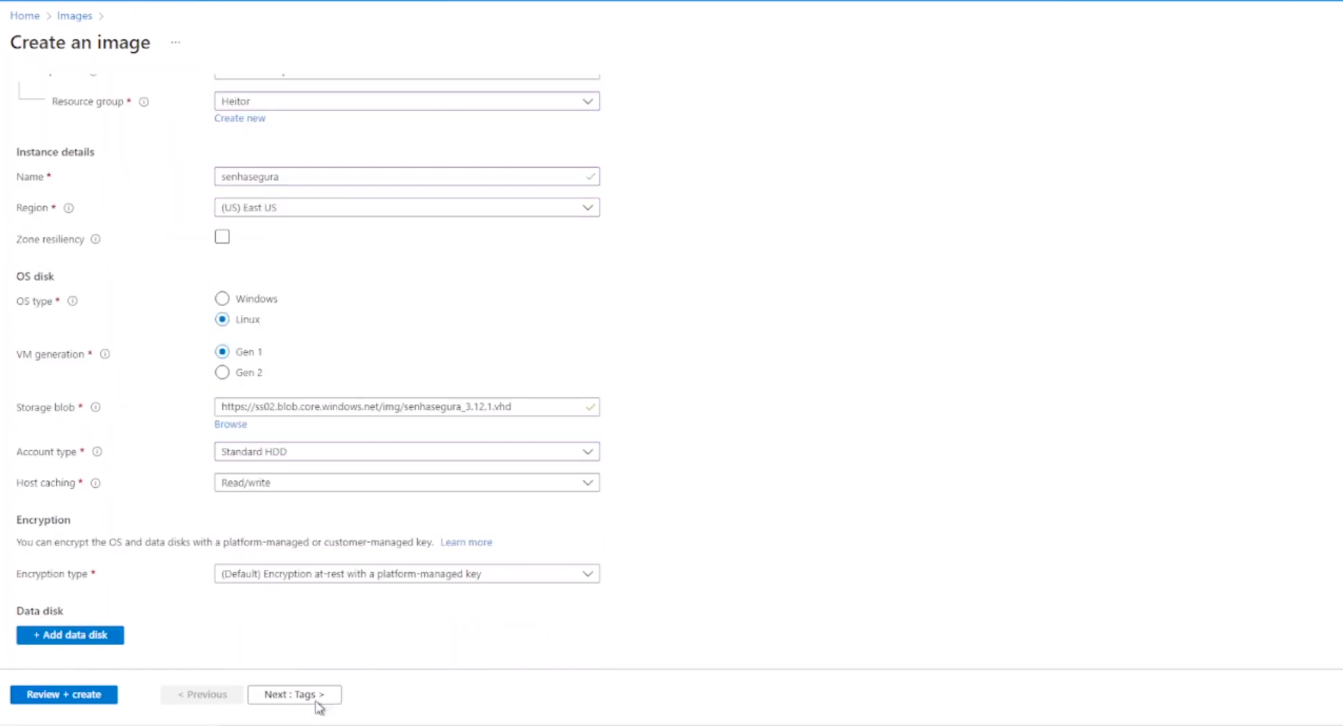Expand the Encryption type dropdown

point(407,574)
